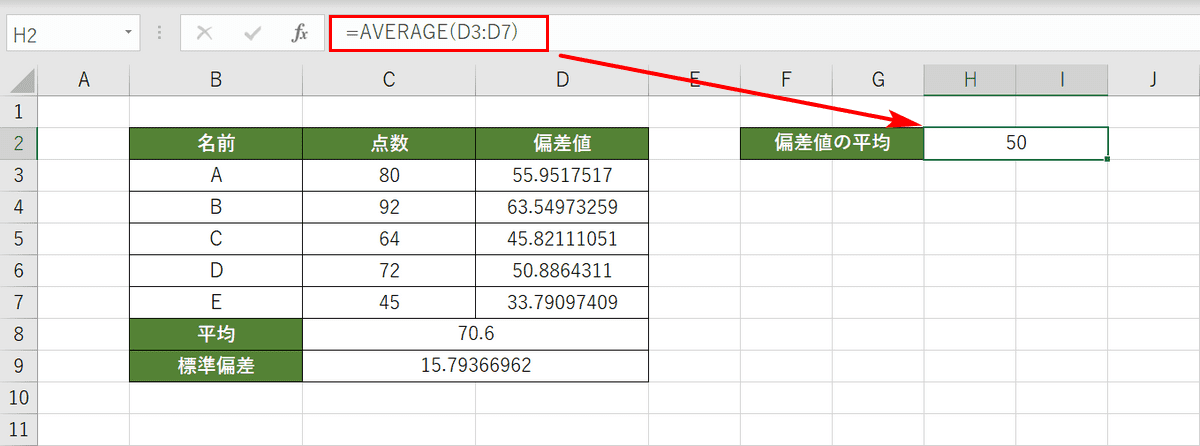The width and height of the screenshot is (1200, 446).
Task: Click the 標準偏差 label cell
Action: coord(216,366)
